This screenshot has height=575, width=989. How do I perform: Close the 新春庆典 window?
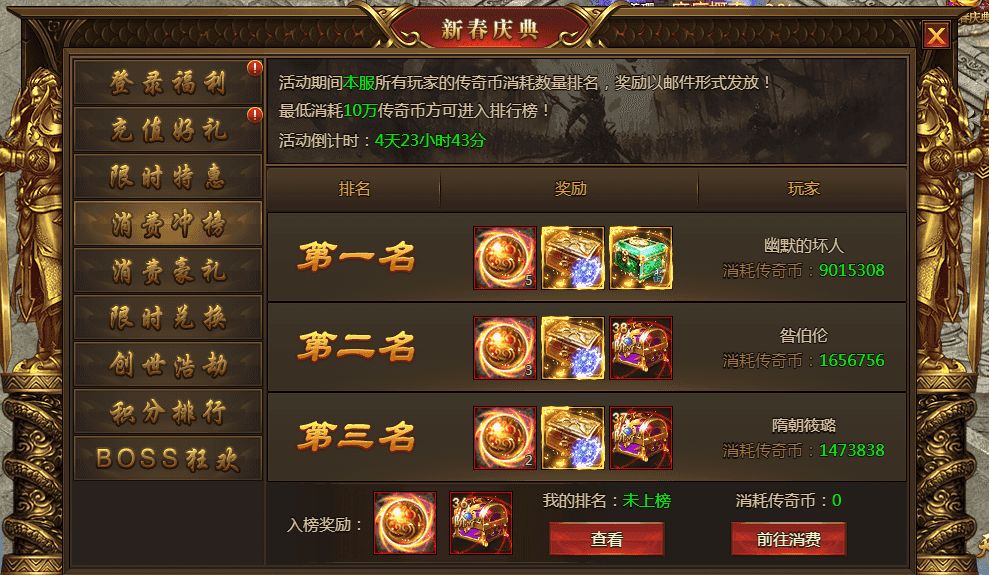pyautogui.click(x=936, y=35)
